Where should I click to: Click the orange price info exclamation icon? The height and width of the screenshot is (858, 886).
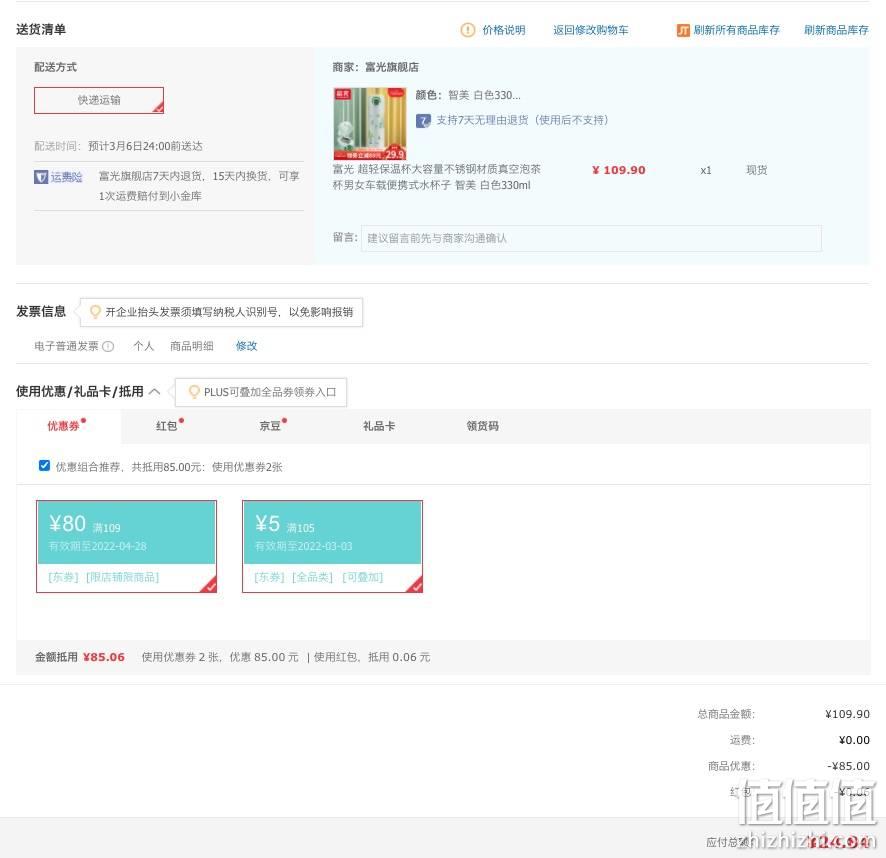click(x=468, y=30)
